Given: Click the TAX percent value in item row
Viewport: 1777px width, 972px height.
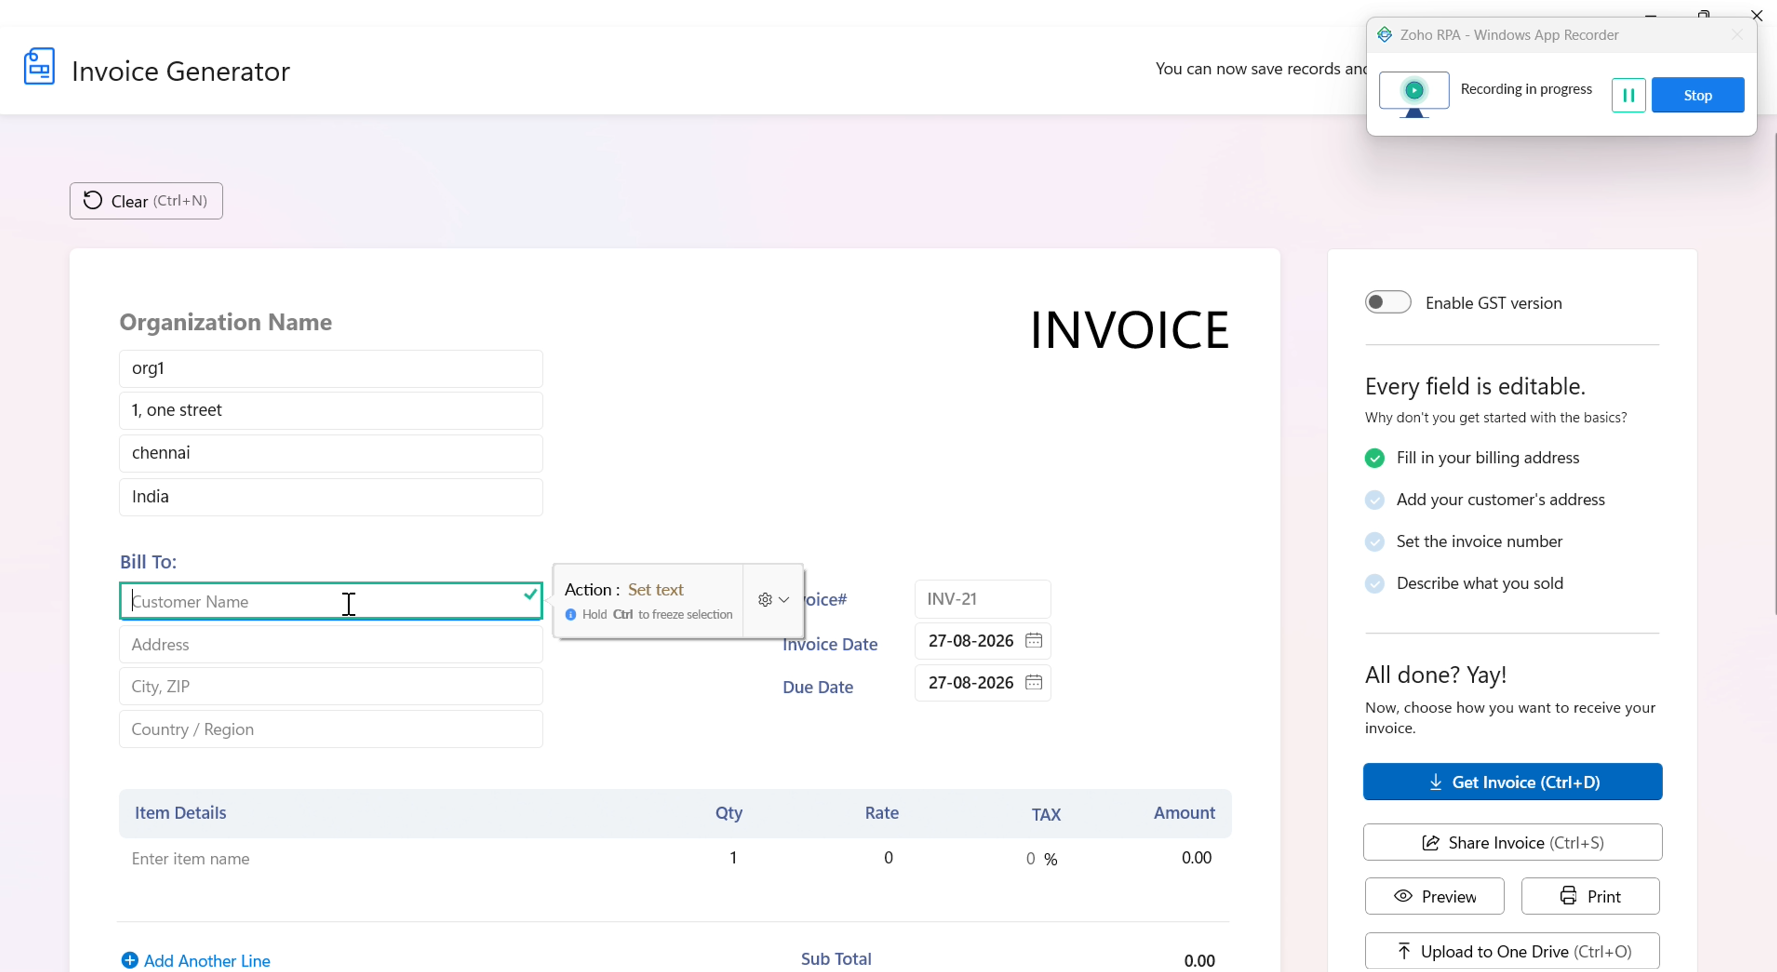Looking at the screenshot, I should click(1030, 859).
